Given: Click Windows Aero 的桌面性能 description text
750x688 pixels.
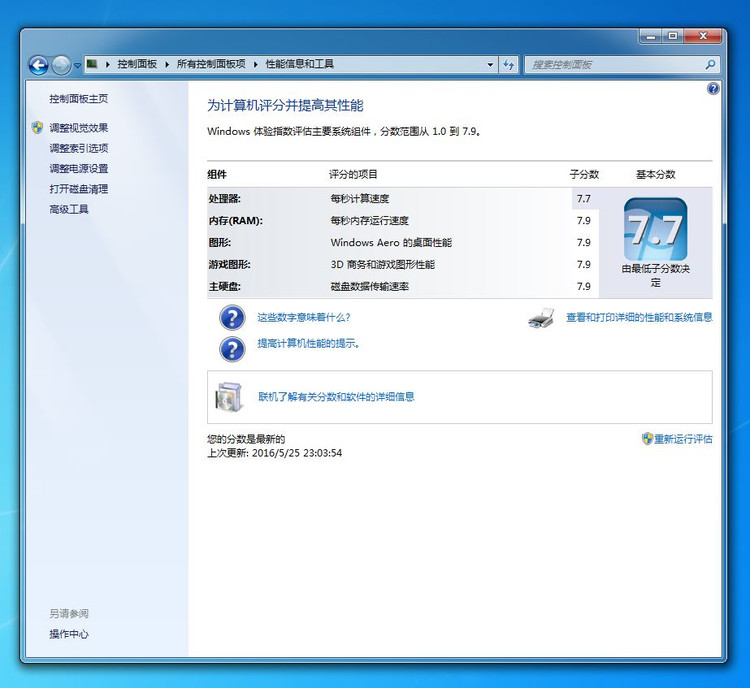Looking at the screenshot, I should point(391,243).
